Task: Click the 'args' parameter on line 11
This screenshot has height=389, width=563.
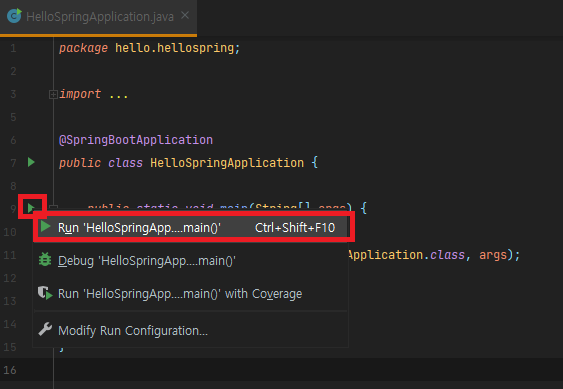Action: (x=493, y=255)
